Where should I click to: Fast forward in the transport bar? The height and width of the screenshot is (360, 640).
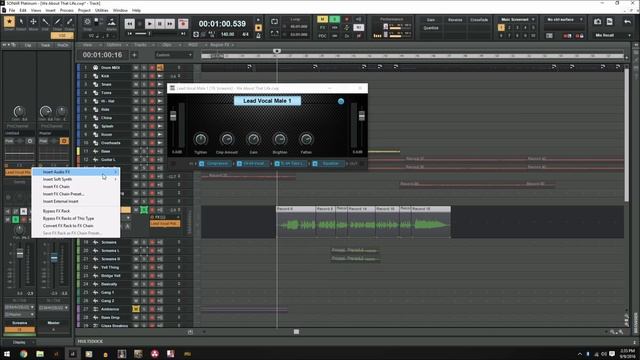pos(170,24)
